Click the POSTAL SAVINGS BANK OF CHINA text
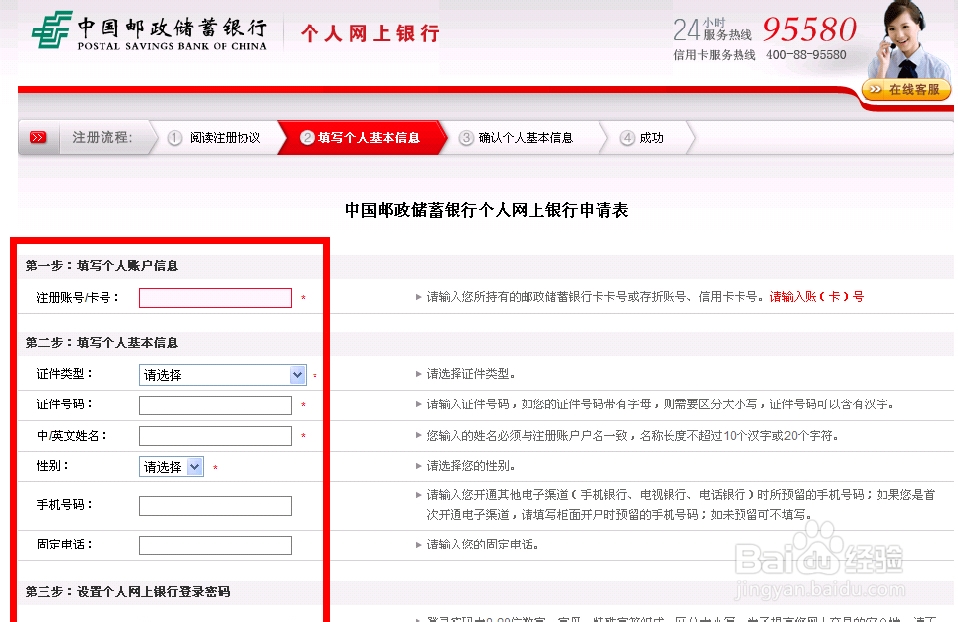Screen dimensions: 958x622 [x=172, y=46]
